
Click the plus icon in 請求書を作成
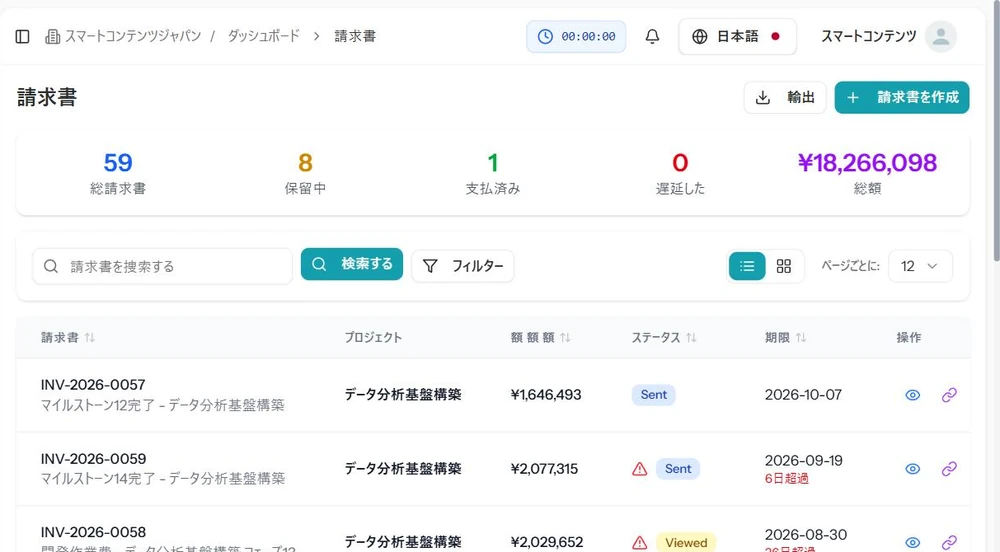(853, 98)
